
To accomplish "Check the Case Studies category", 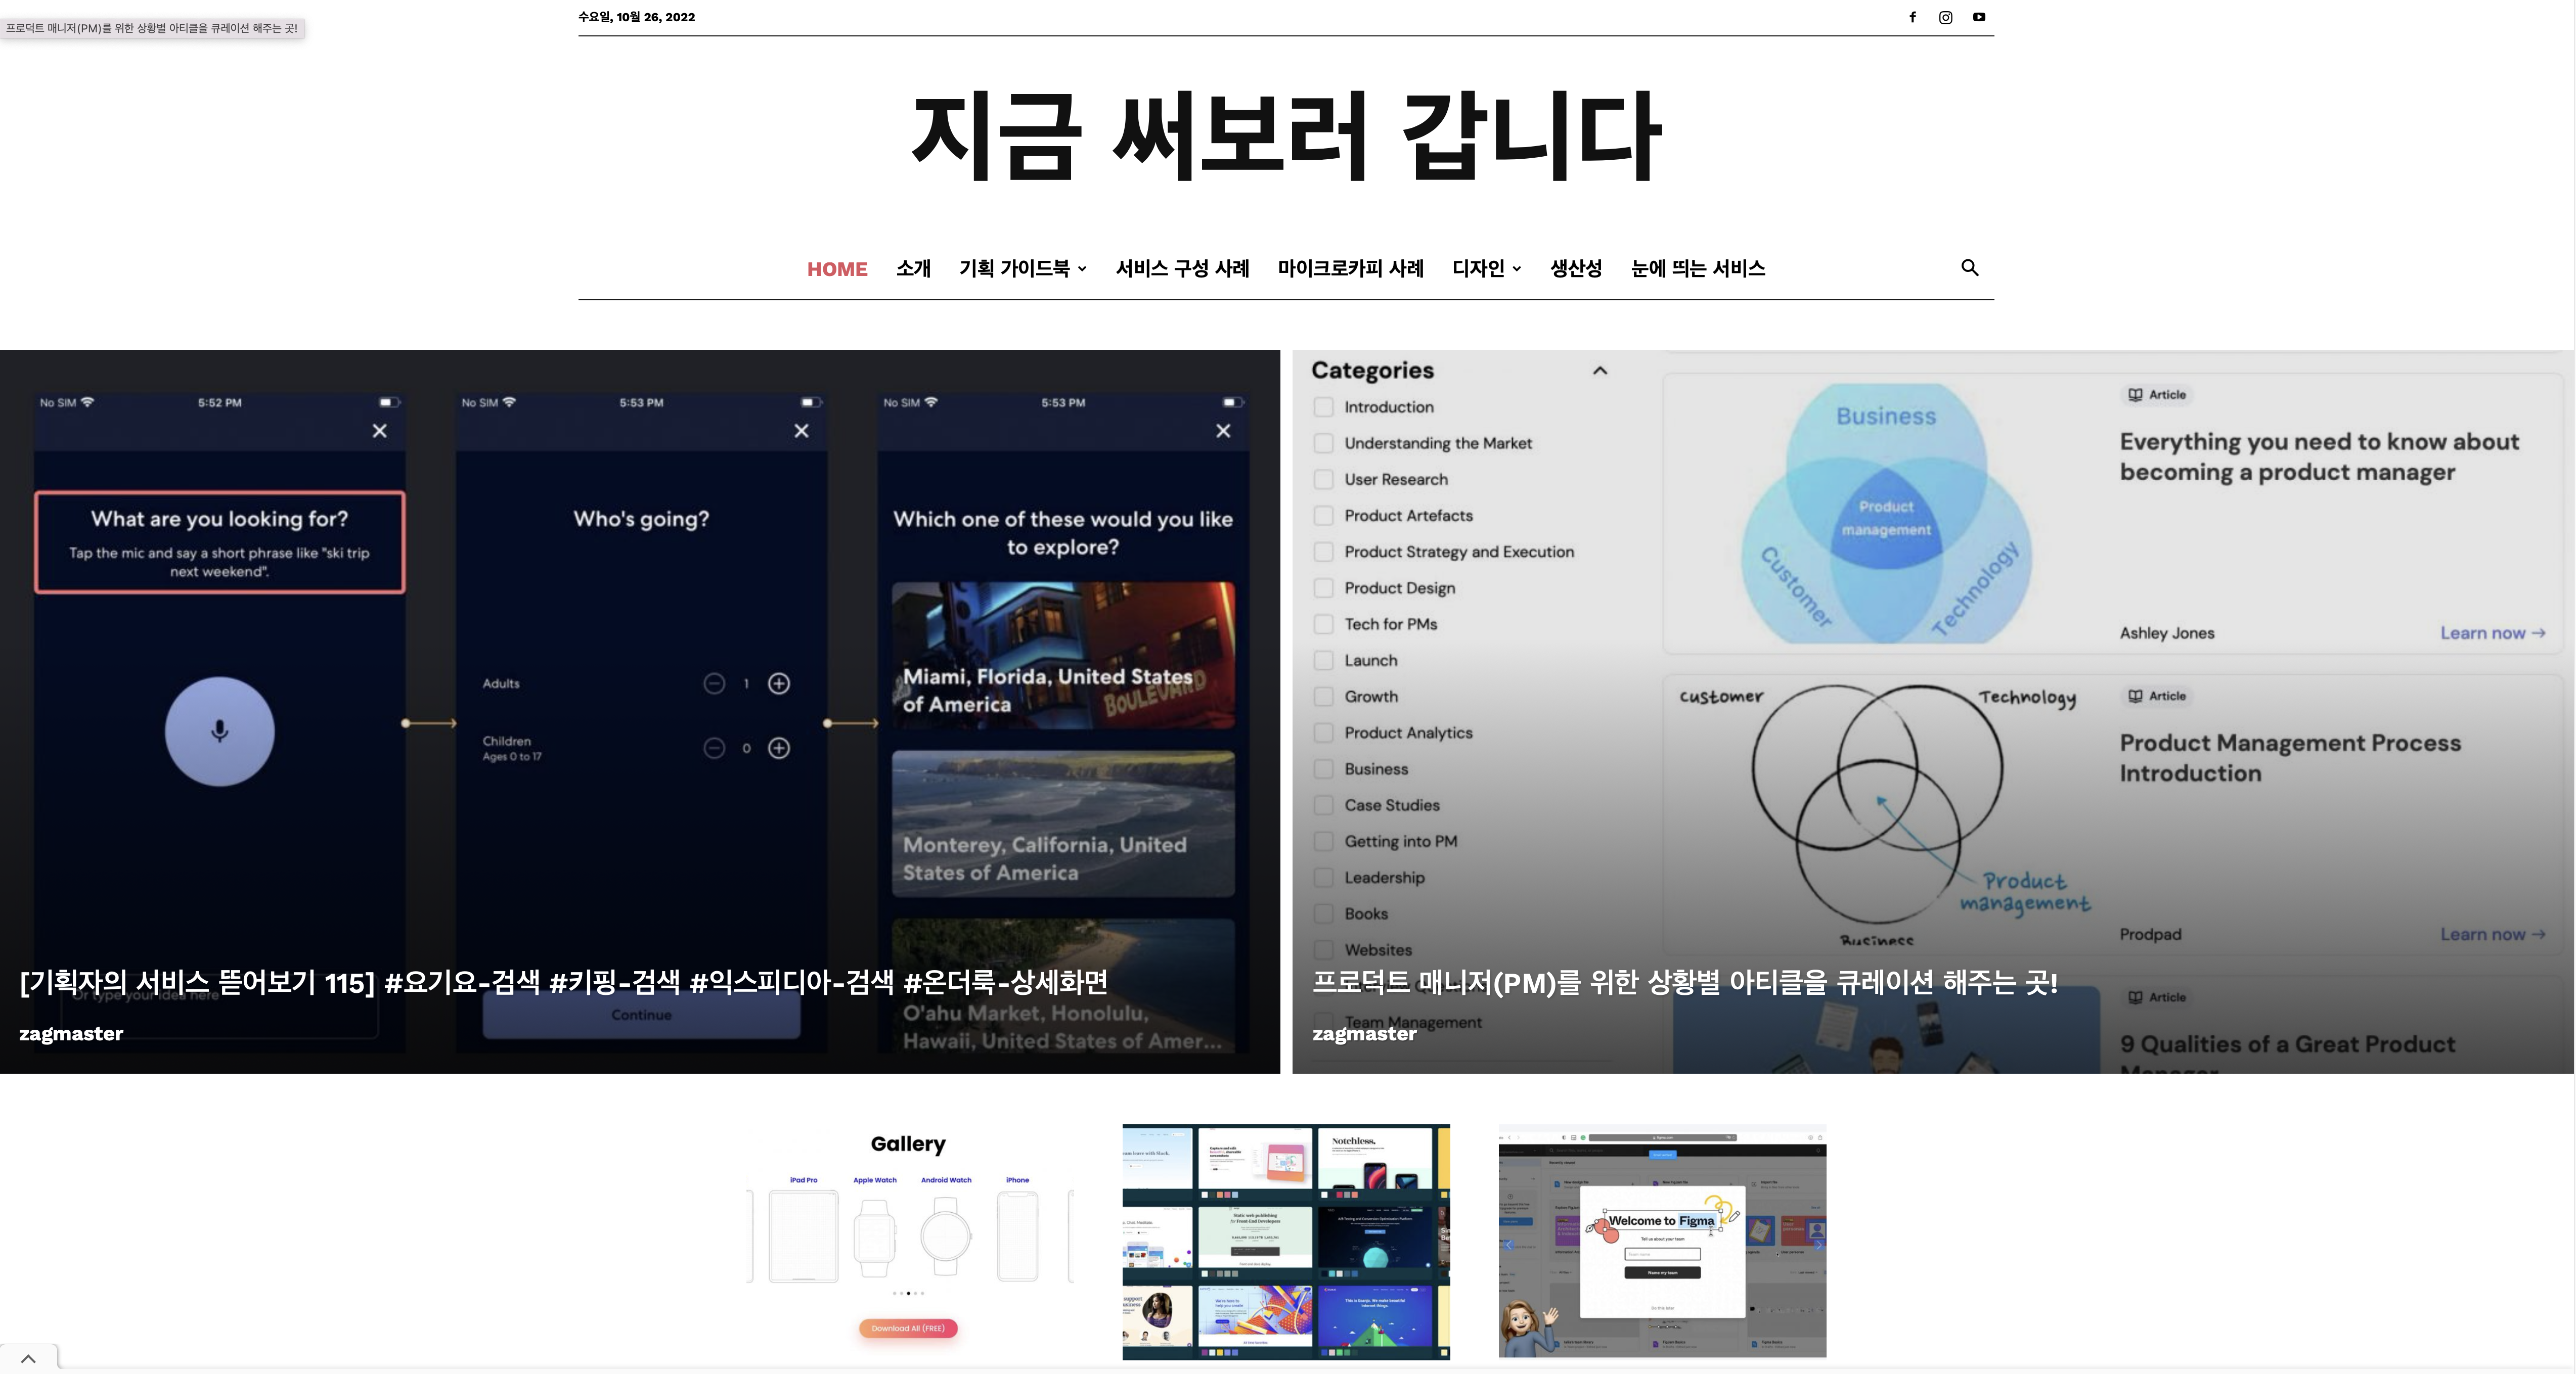I will pos(1323,805).
